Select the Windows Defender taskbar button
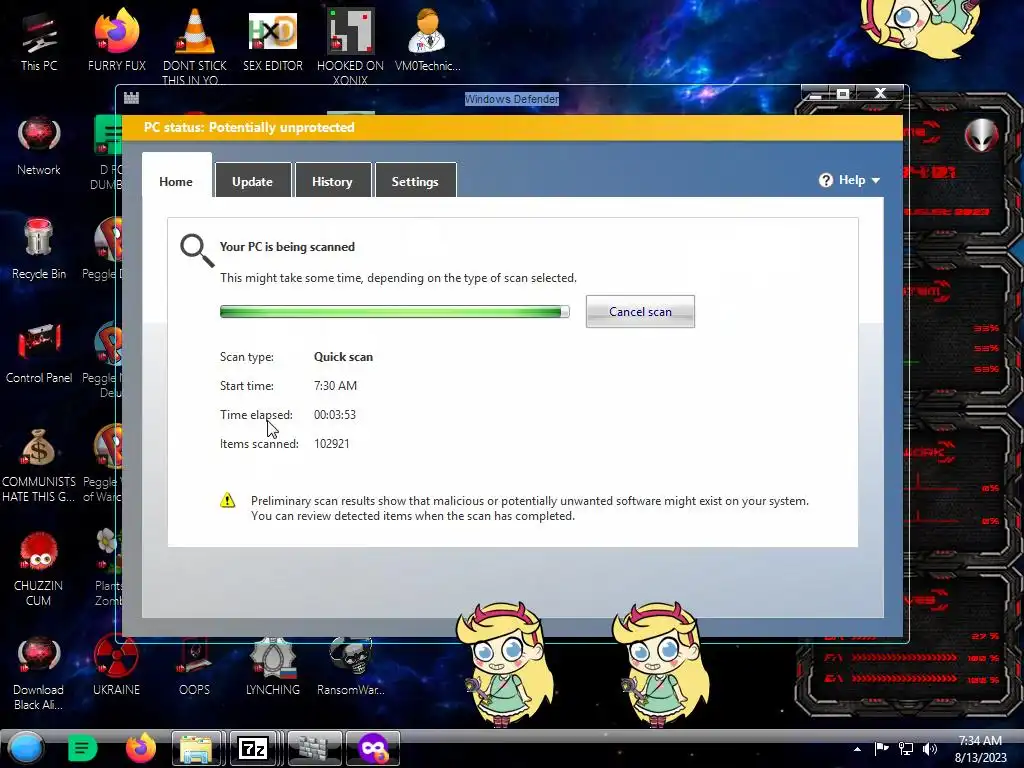Image resolution: width=1024 pixels, height=768 pixels. [314, 748]
